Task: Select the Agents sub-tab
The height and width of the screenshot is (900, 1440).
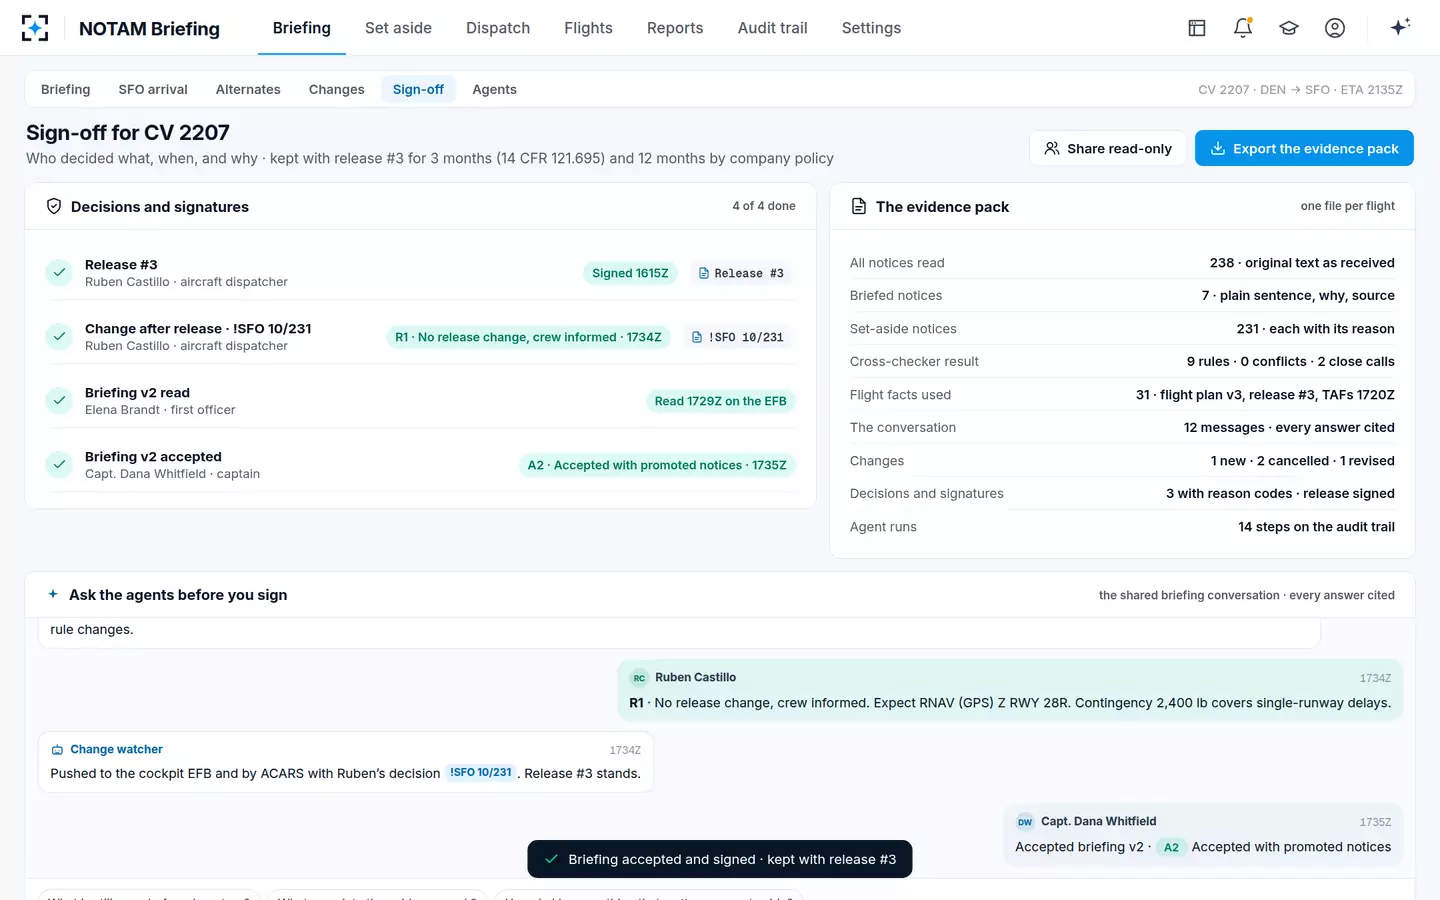Action: pyautogui.click(x=494, y=89)
